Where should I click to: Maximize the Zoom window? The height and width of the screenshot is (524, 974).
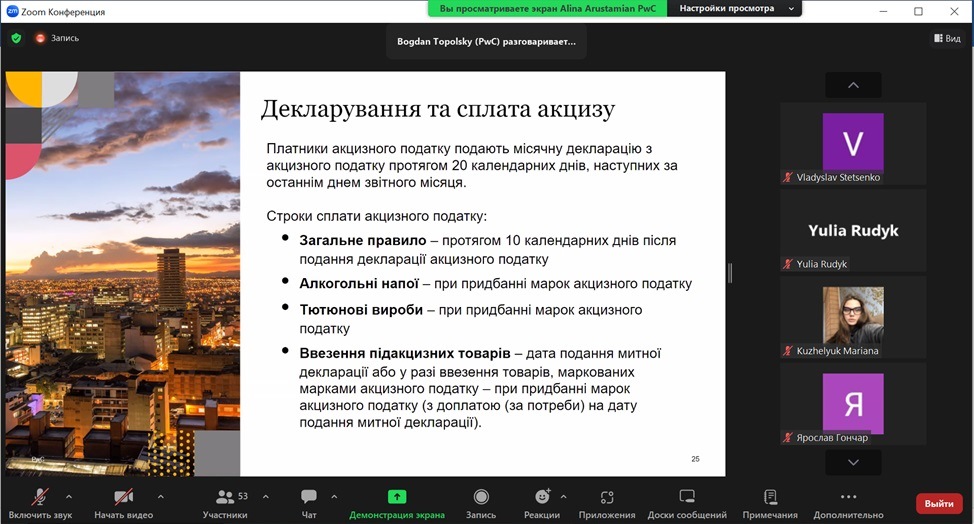[918, 11]
